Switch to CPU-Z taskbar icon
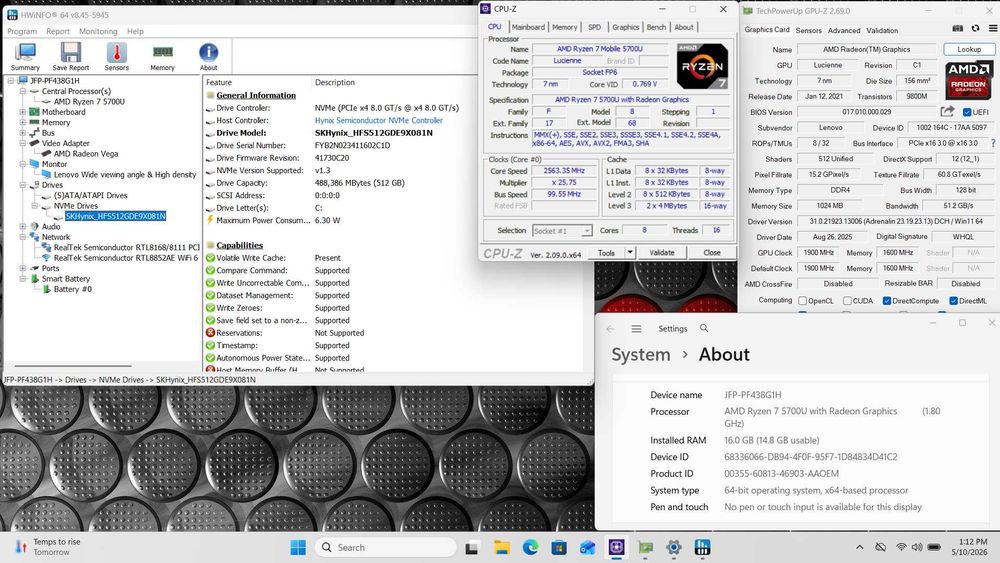This screenshot has width=1000, height=563. pos(616,547)
